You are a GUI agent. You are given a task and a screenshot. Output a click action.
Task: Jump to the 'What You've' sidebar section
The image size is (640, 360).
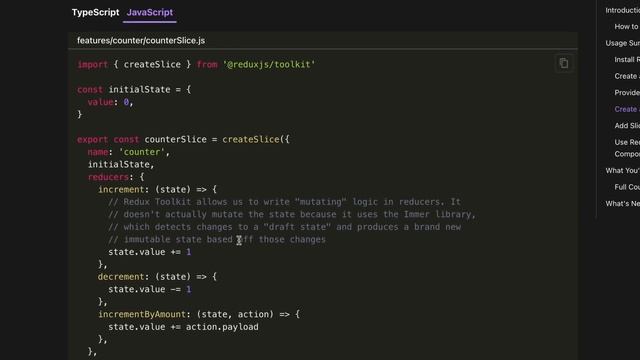pos(622,171)
